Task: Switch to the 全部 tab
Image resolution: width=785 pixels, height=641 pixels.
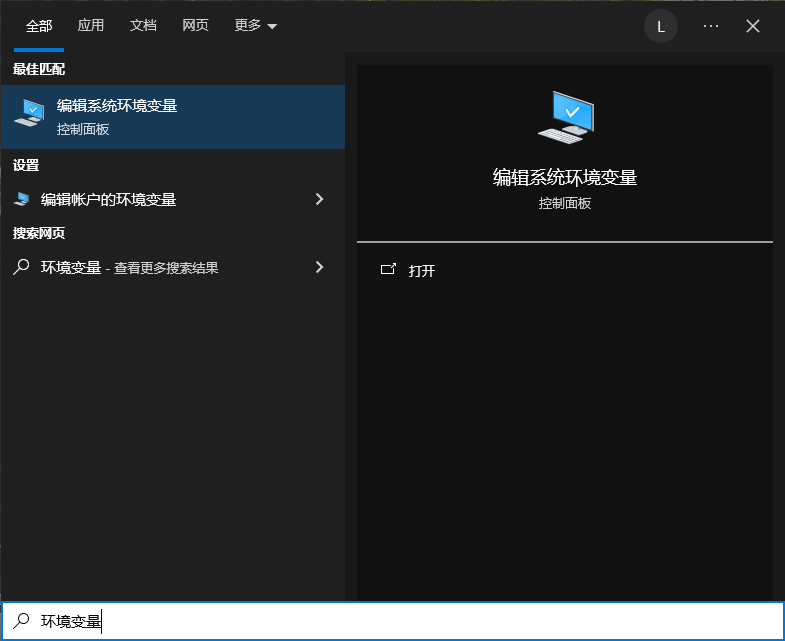Action: pyautogui.click(x=39, y=26)
